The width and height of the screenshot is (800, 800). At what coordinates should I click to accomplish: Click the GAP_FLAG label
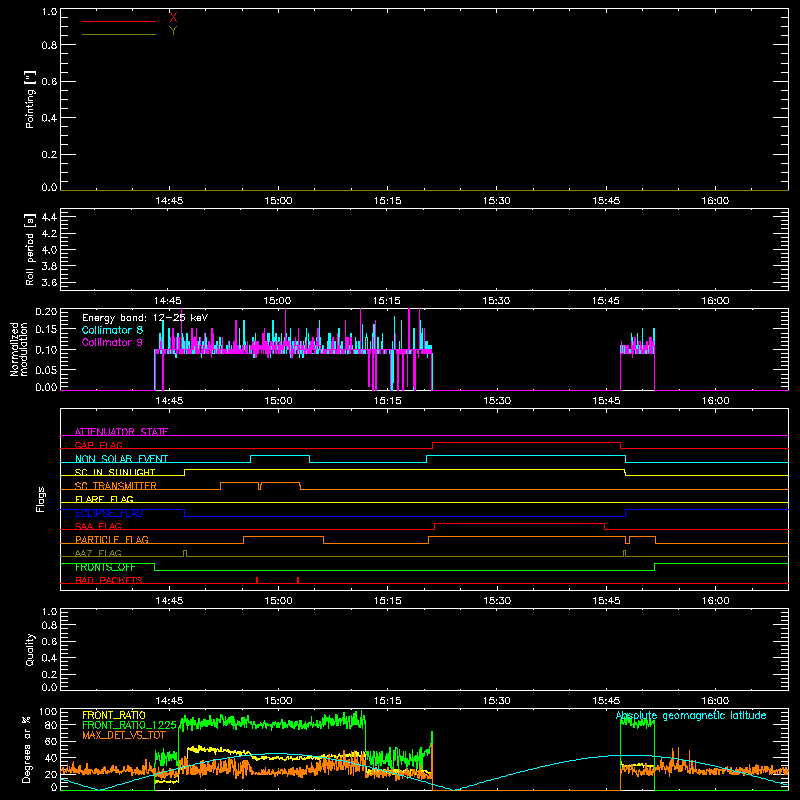click(x=98, y=445)
